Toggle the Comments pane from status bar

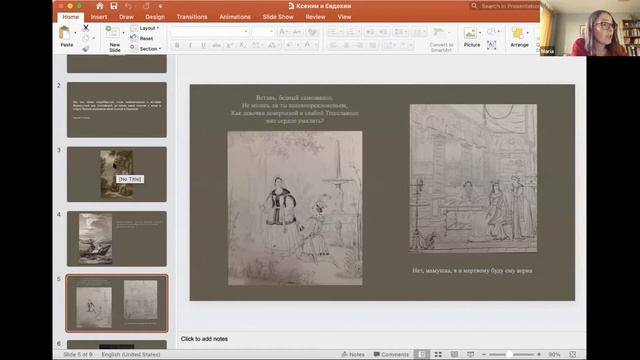tap(391, 354)
